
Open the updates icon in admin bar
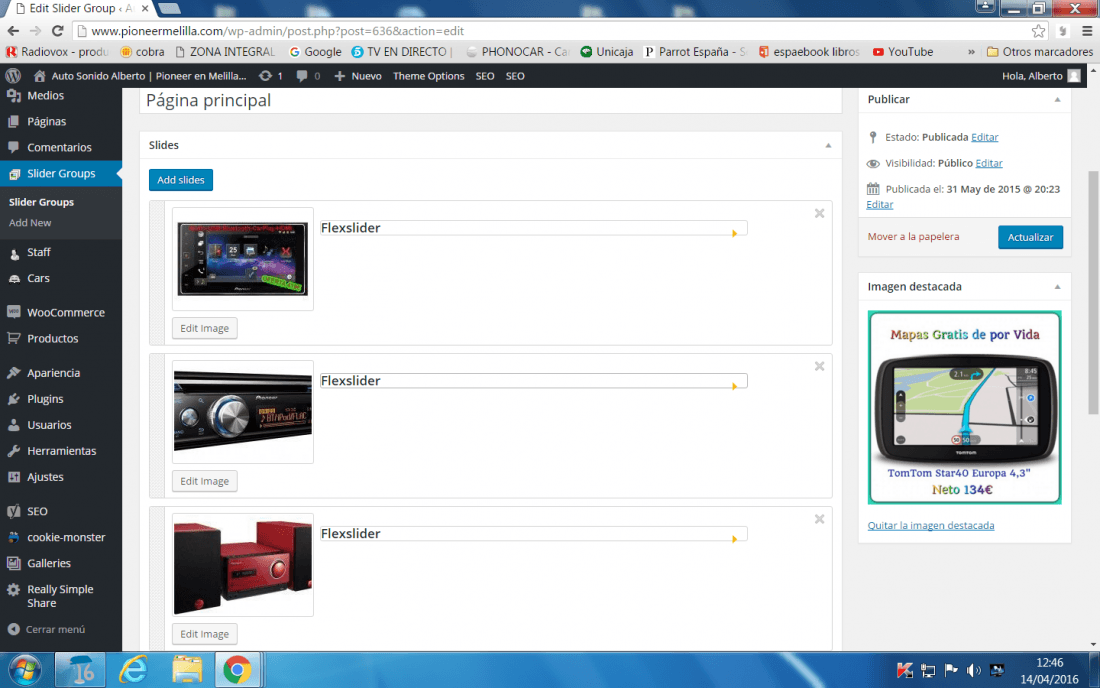coord(264,76)
